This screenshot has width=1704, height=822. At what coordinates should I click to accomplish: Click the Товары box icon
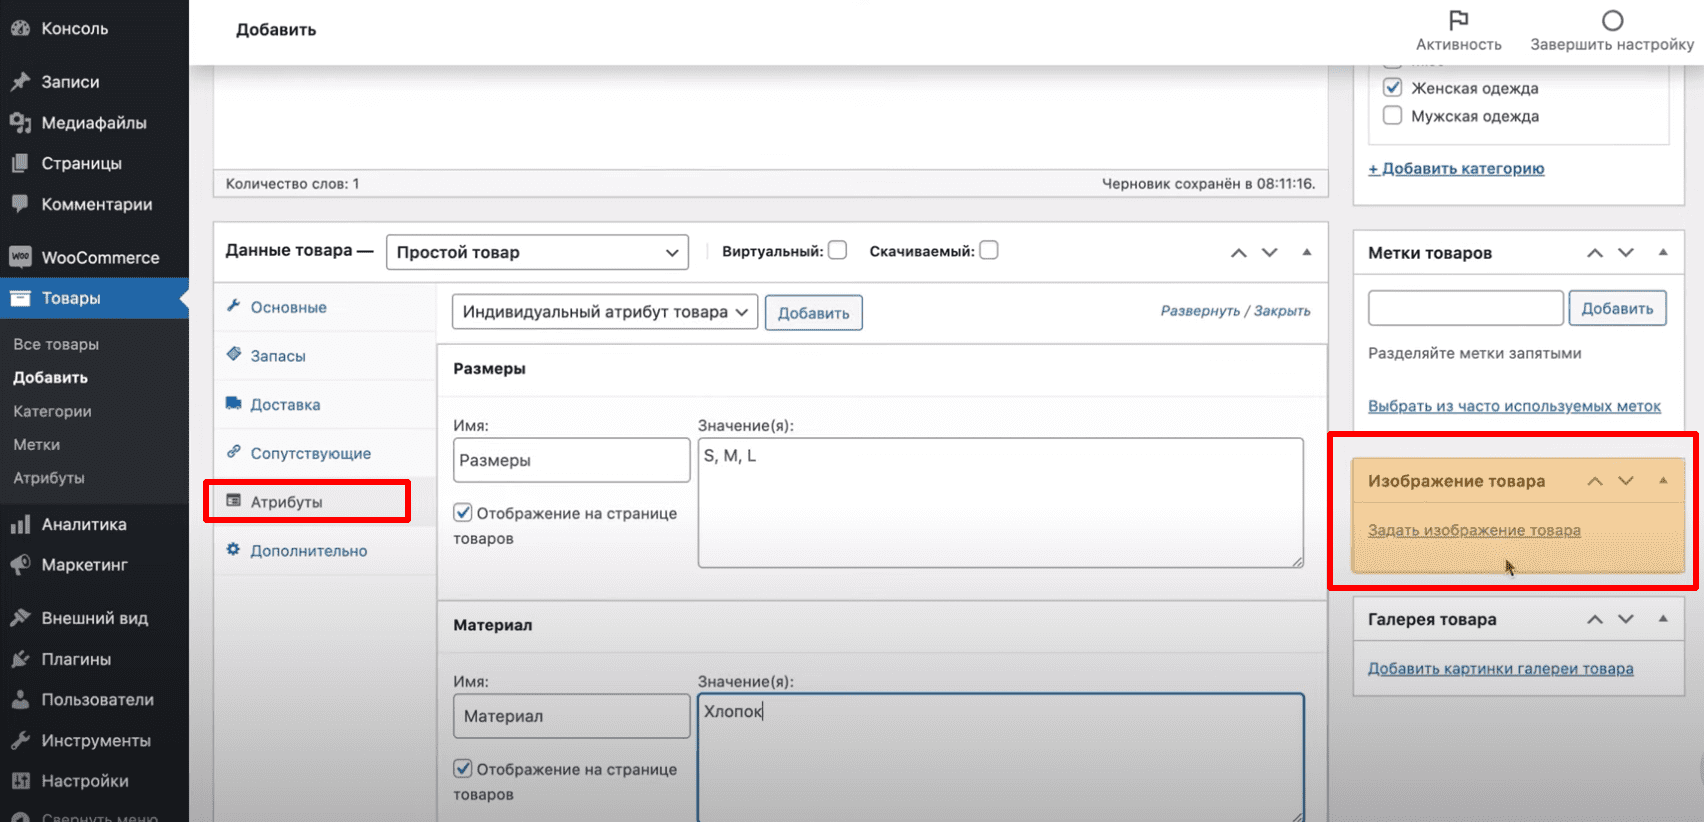20,298
